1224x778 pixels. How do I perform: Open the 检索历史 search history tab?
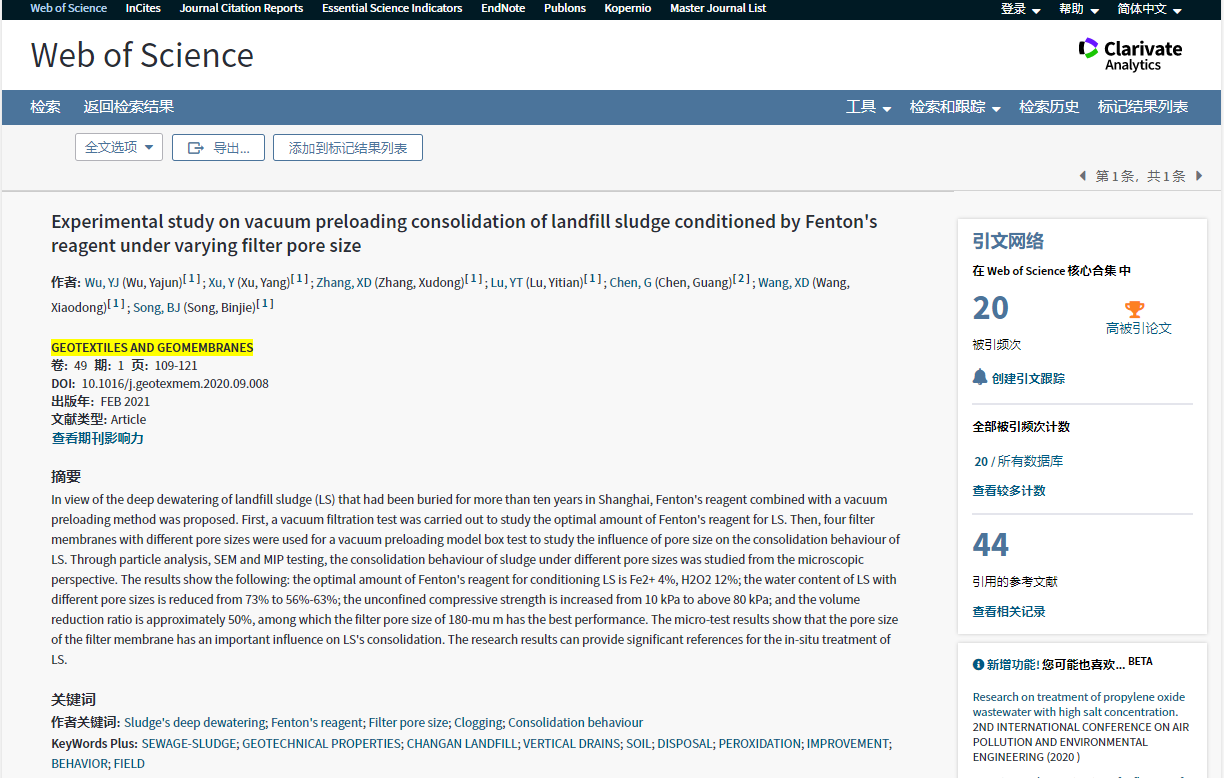pyautogui.click(x=1049, y=107)
